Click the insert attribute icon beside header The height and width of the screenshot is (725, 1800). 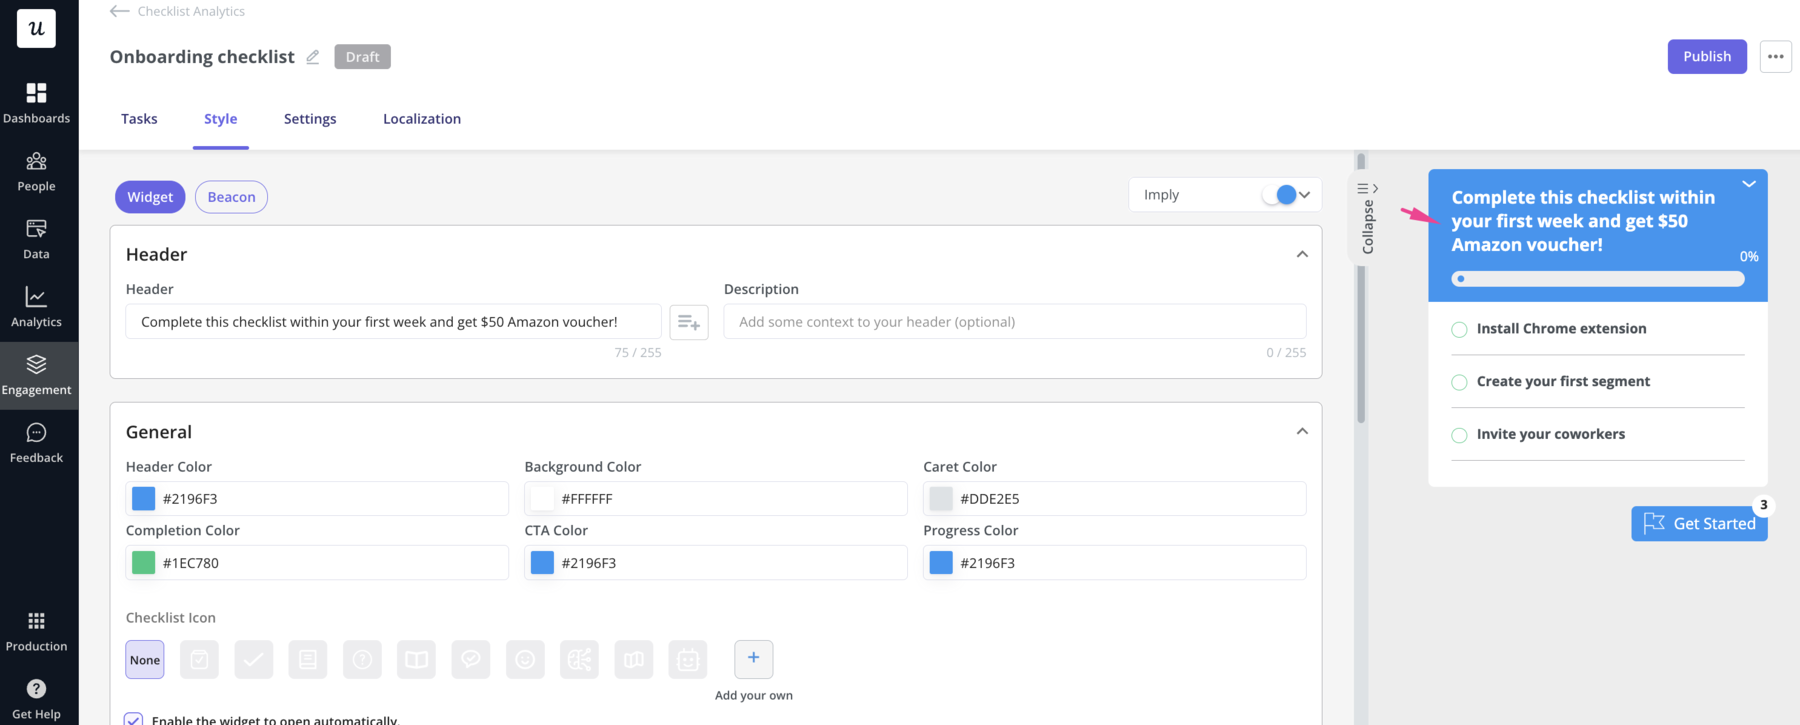click(x=688, y=322)
